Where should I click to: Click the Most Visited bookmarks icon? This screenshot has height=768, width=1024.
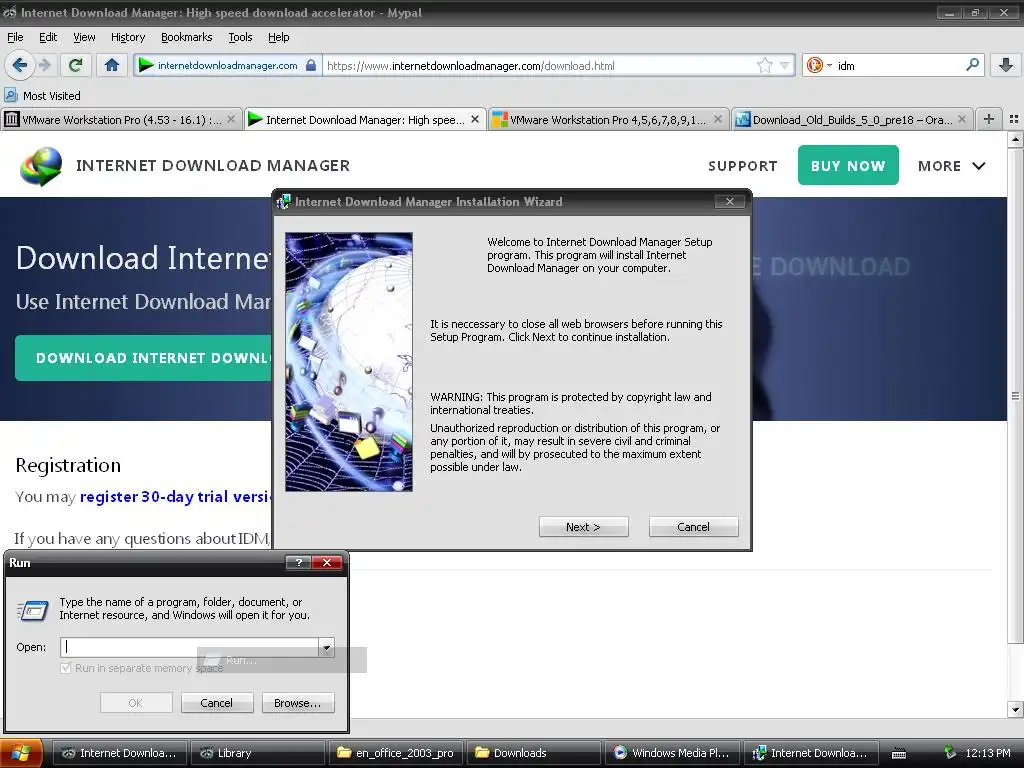click(10, 95)
